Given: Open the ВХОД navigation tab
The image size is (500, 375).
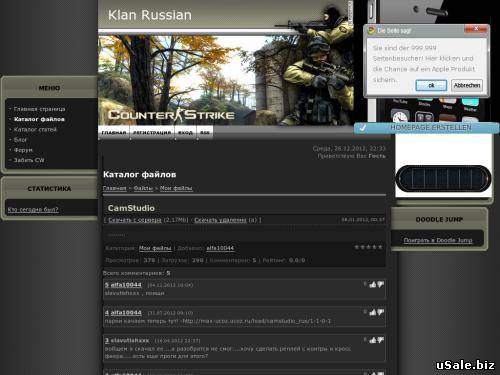Looking at the screenshot, I should click(x=185, y=132).
